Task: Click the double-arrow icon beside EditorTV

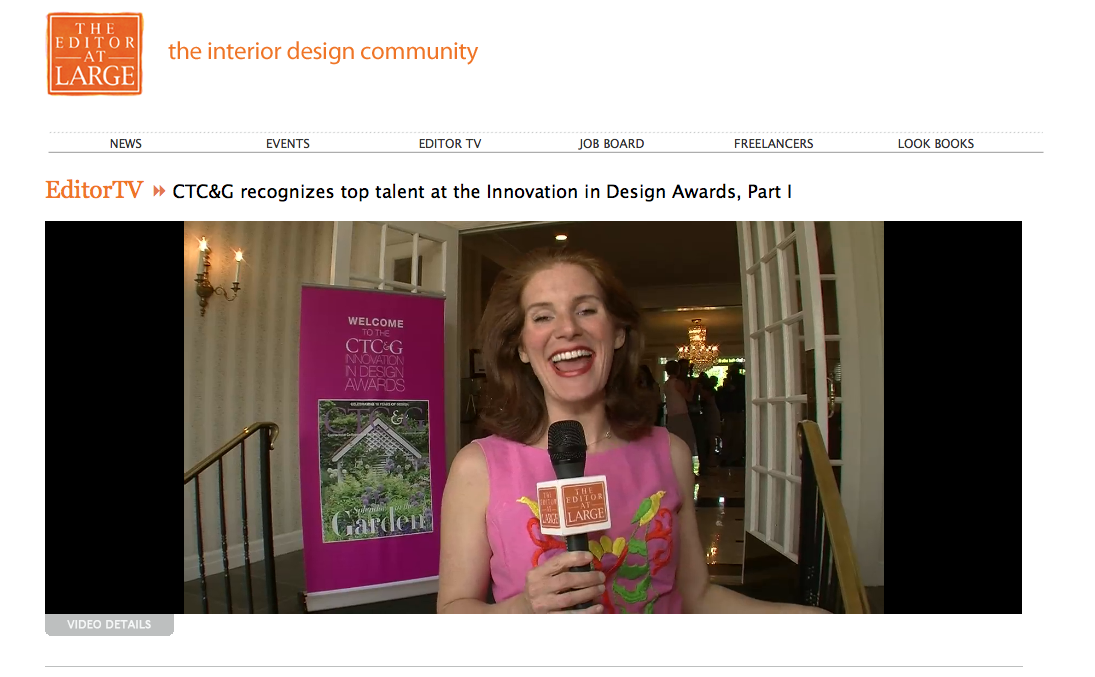Action: click(x=159, y=192)
